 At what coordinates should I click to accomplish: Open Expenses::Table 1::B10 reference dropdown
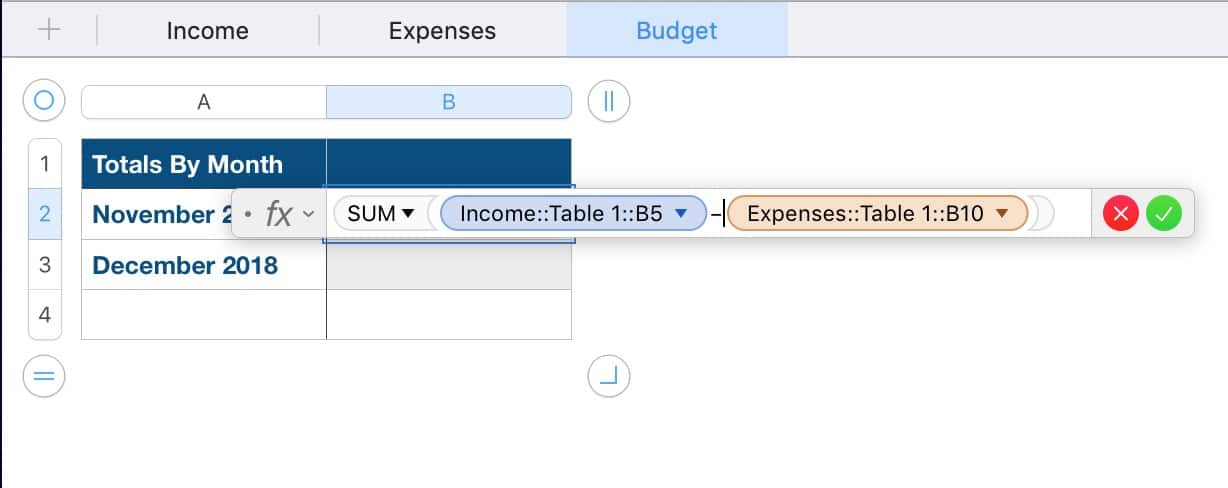1002,213
